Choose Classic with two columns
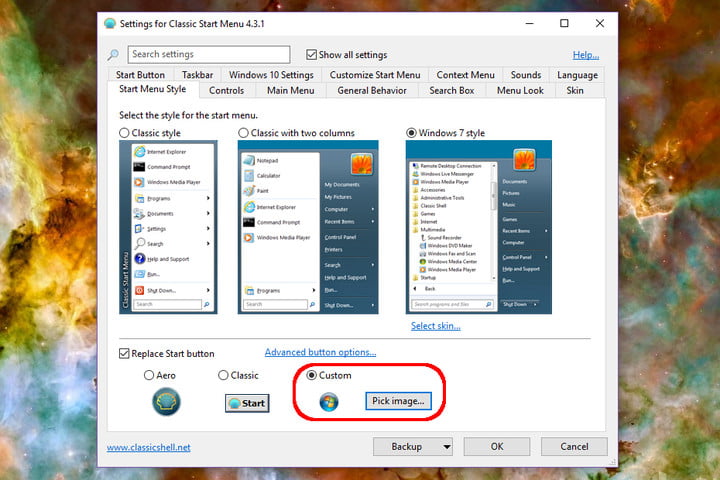Screen dimensions: 720x480 [x=243, y=133]
